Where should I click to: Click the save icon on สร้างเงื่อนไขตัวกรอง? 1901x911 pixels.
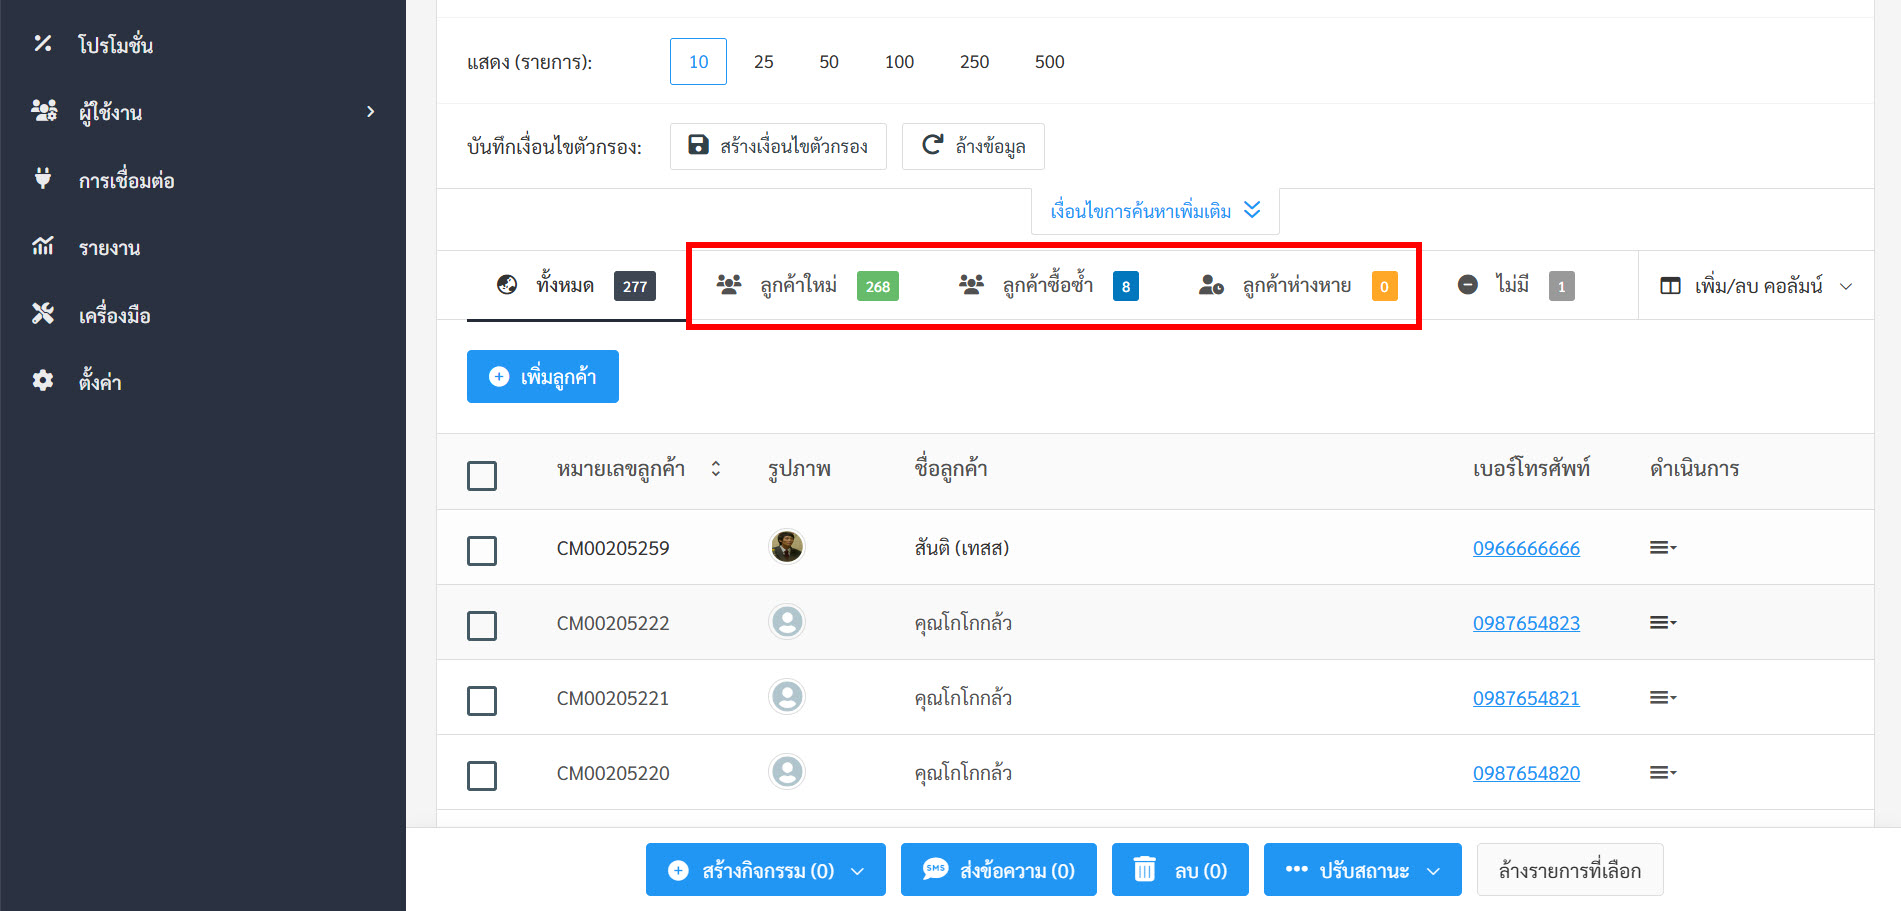pos(699,146)
